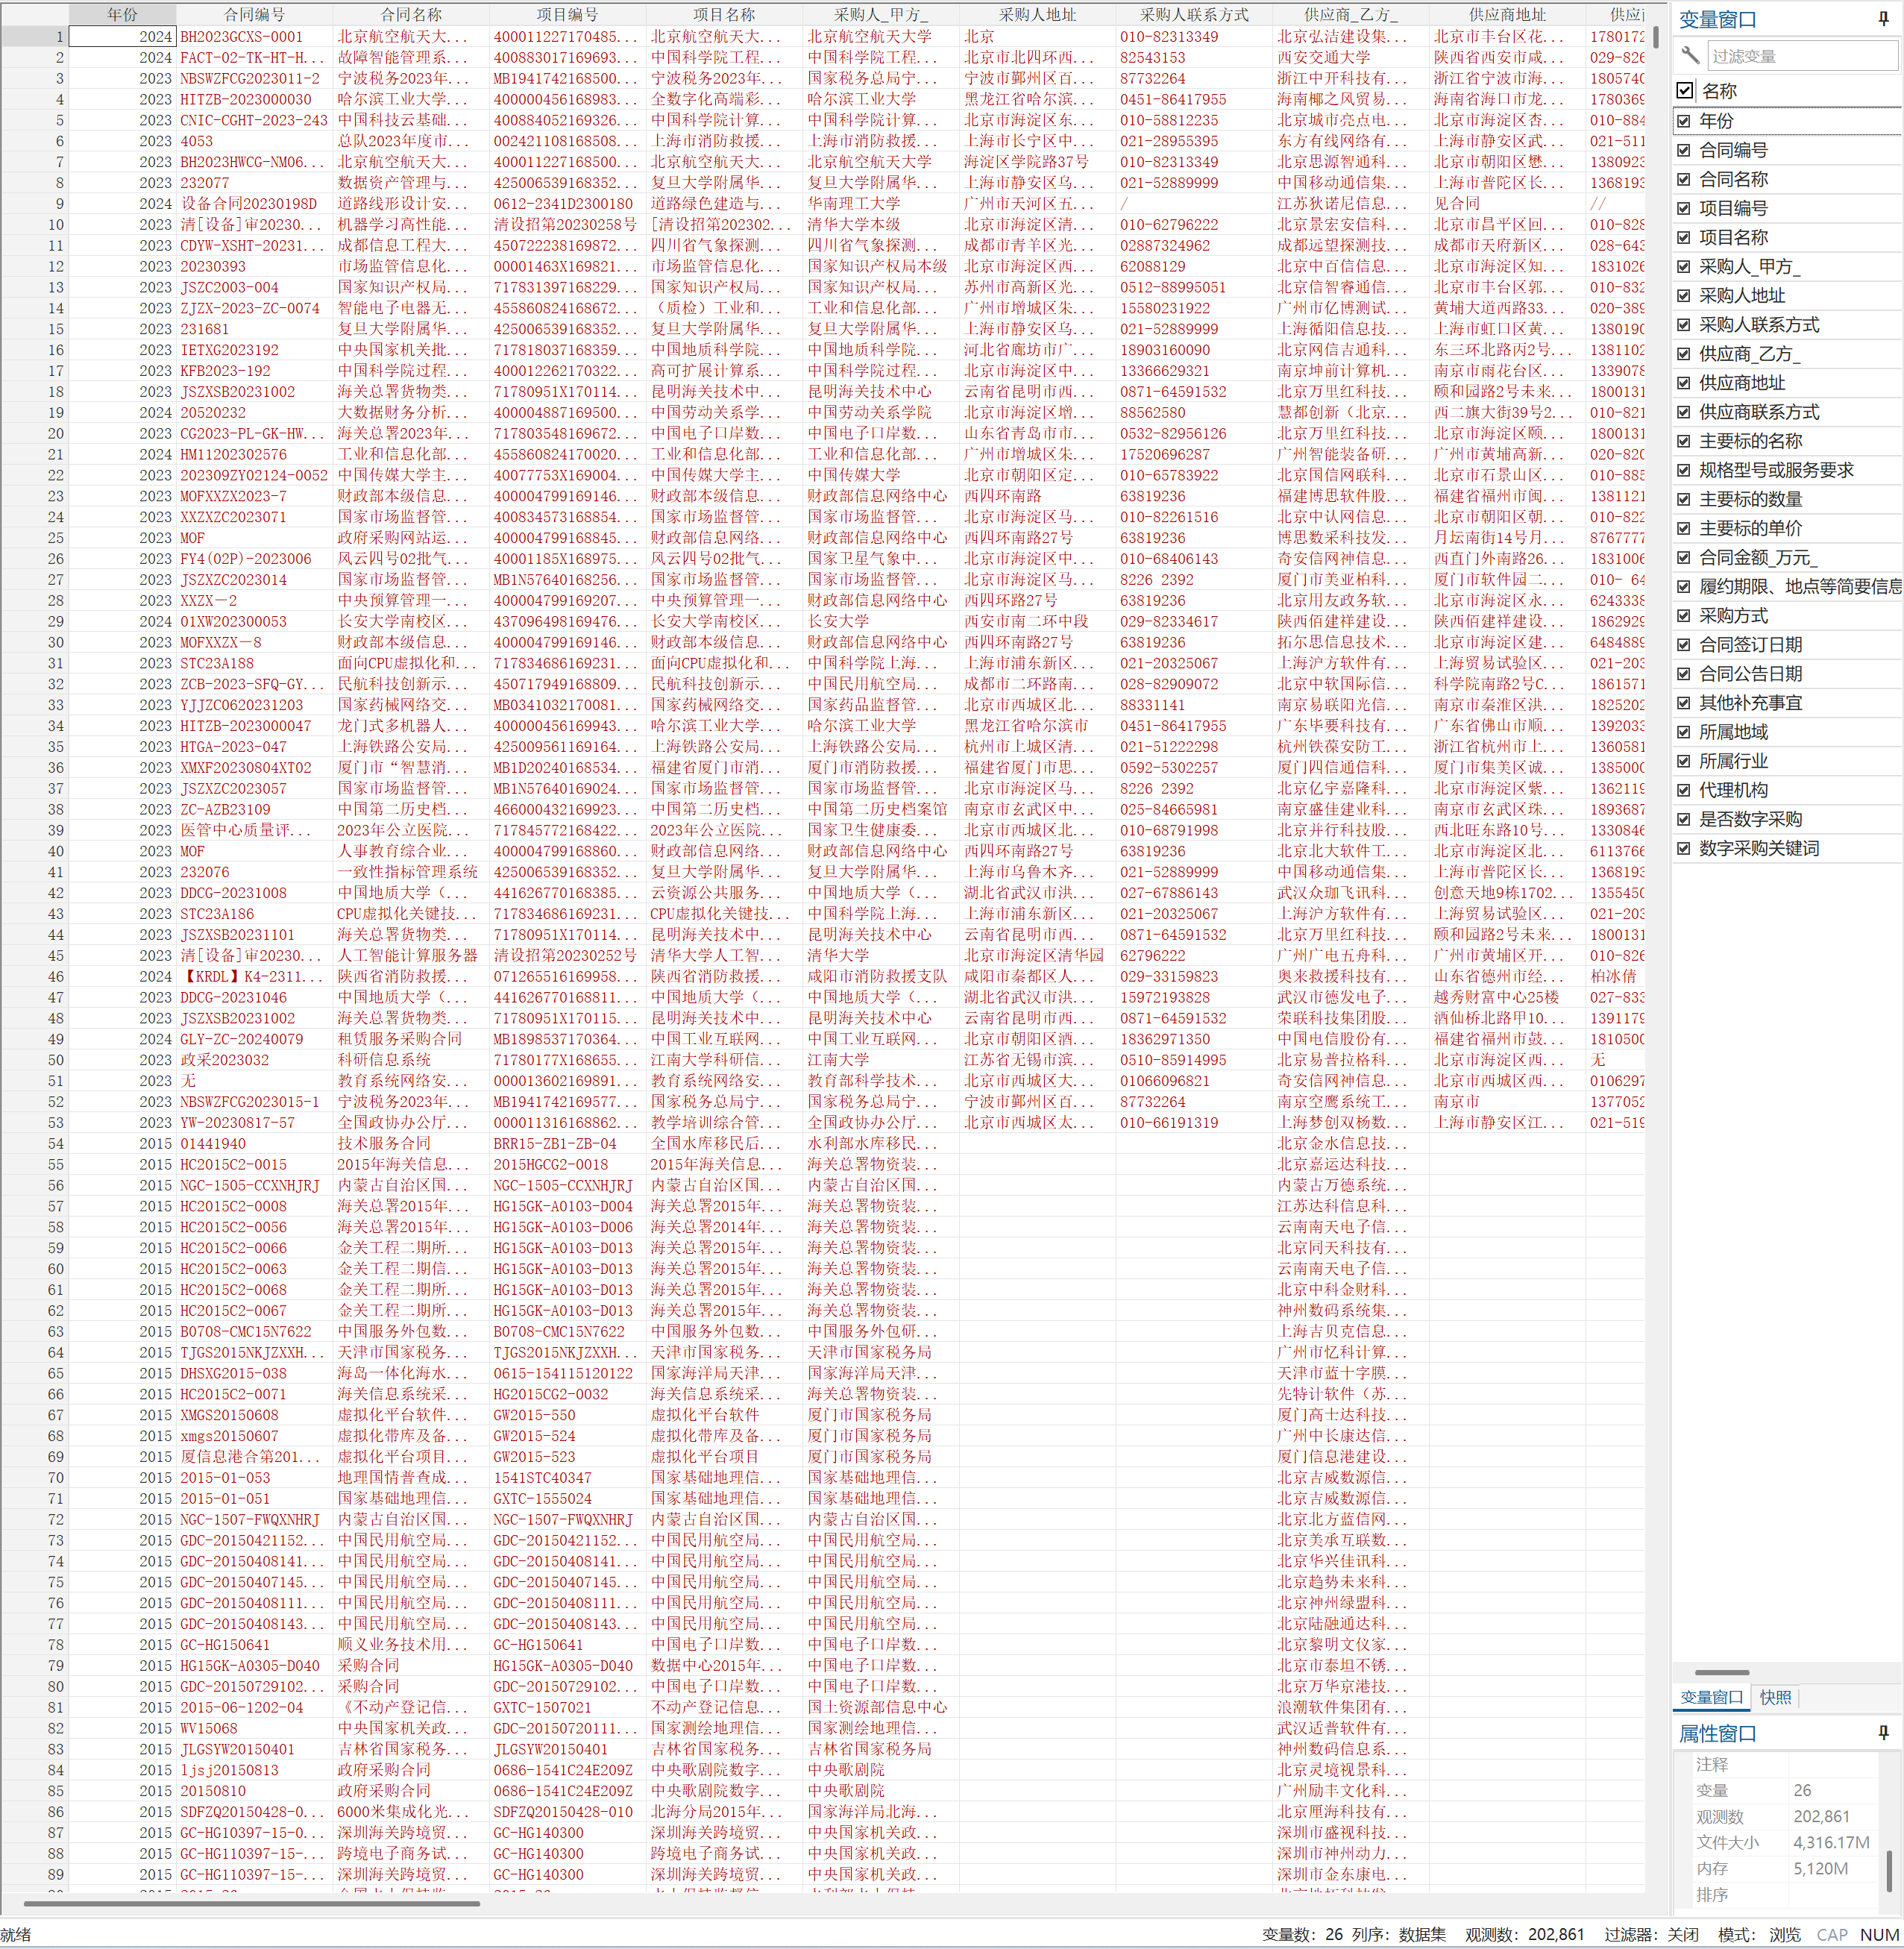Click the wrench filter settings icon
The width and height of the screenshot is (1904, 1949).
pyautogui.click(x=1690, y=55)
